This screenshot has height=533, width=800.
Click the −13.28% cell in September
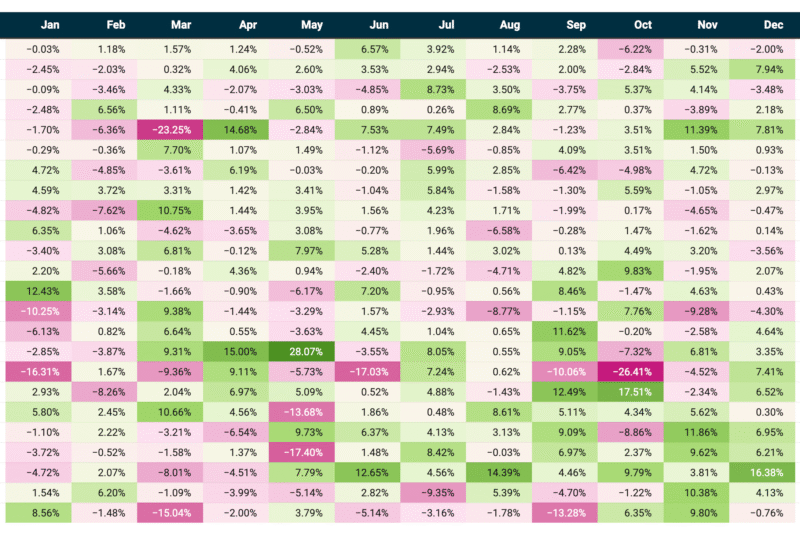pos(567,514)
